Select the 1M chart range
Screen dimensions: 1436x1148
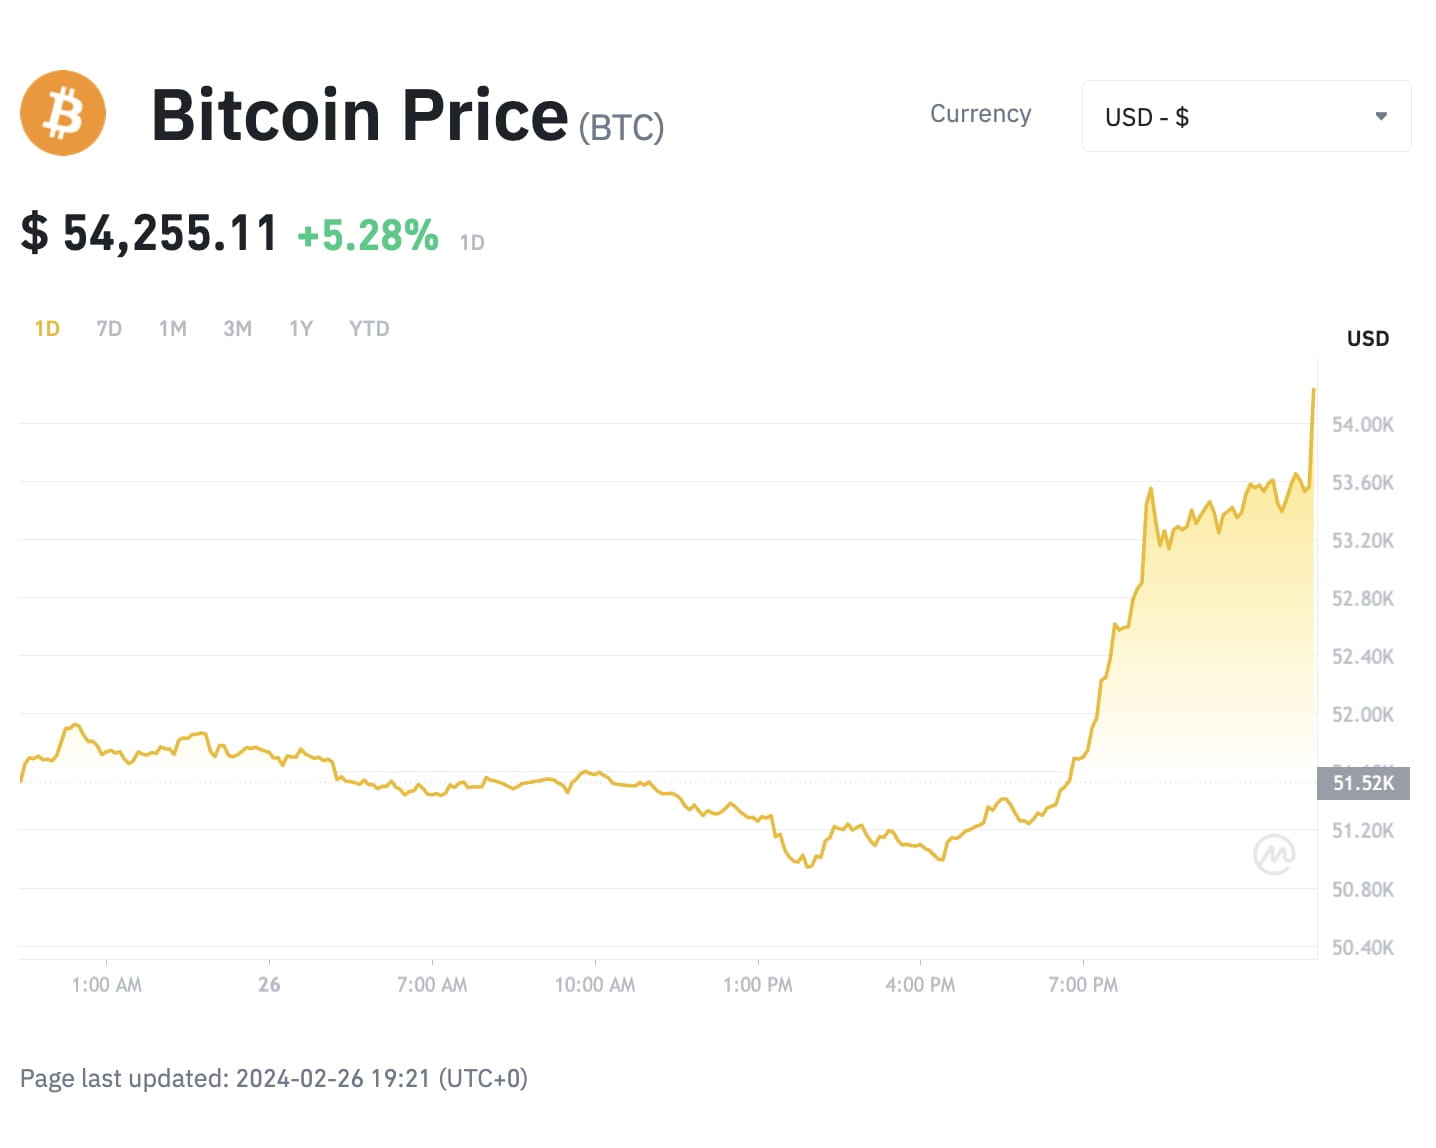point(172,328)
